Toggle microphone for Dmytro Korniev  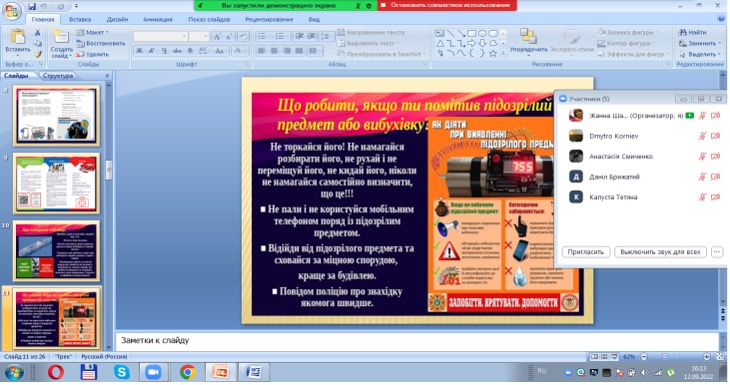702,136
